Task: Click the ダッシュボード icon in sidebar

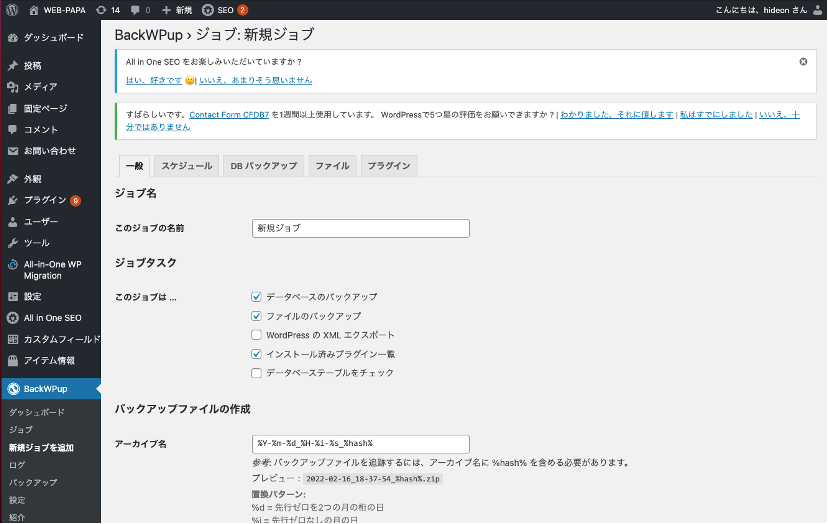Action: coord(12,37)
